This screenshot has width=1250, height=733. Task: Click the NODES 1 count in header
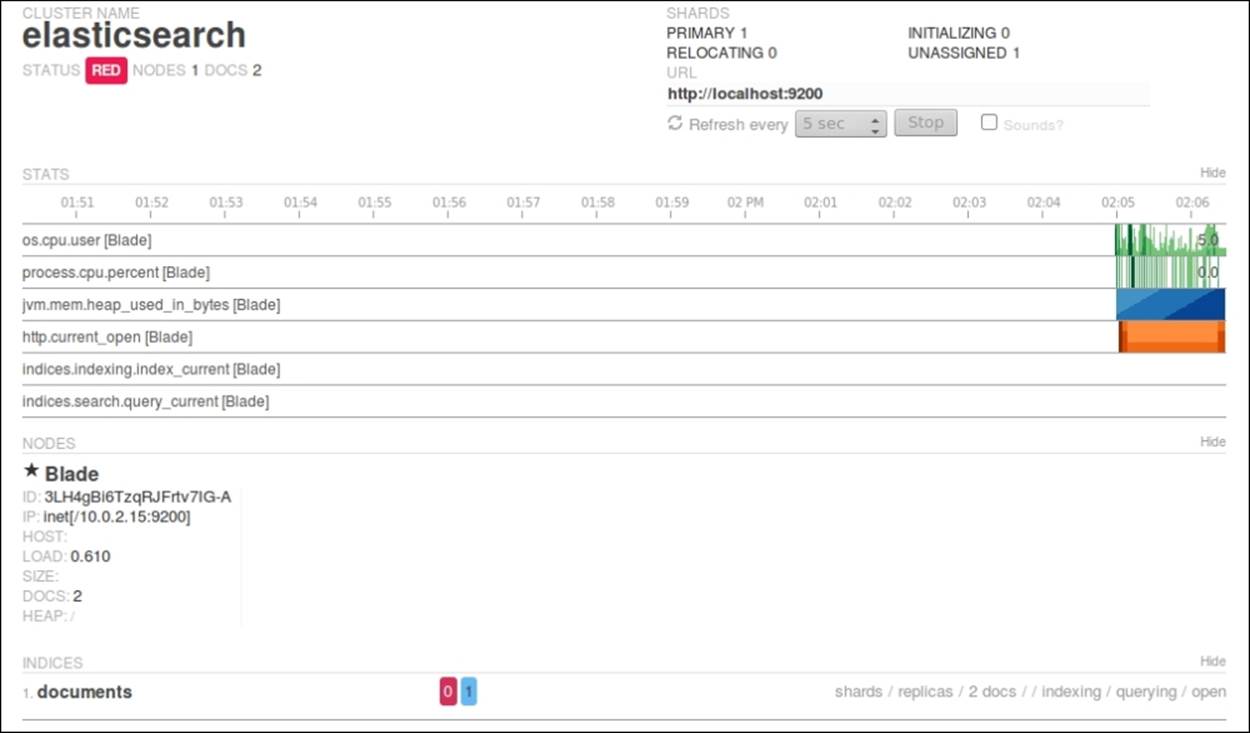(166, 71)
